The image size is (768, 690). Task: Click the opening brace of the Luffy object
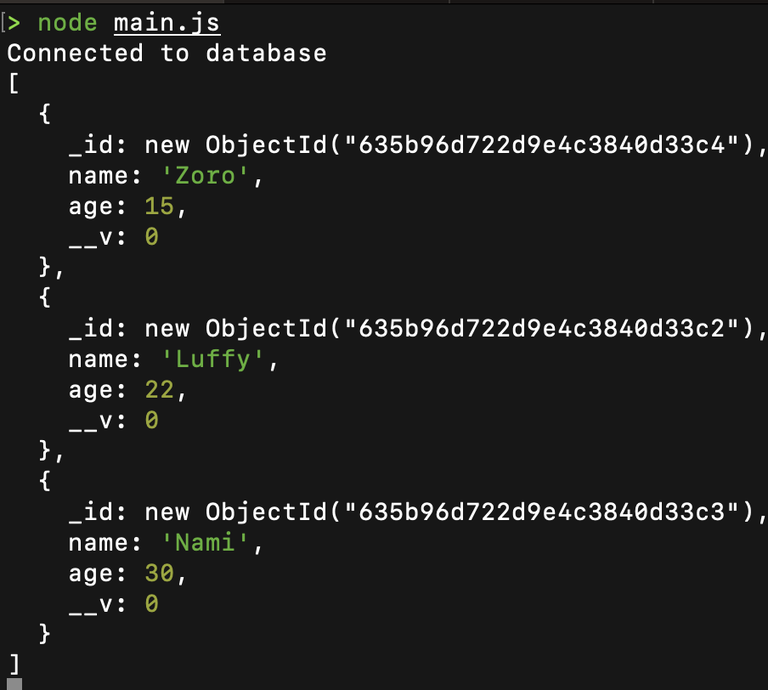click(x=45, y=297)
